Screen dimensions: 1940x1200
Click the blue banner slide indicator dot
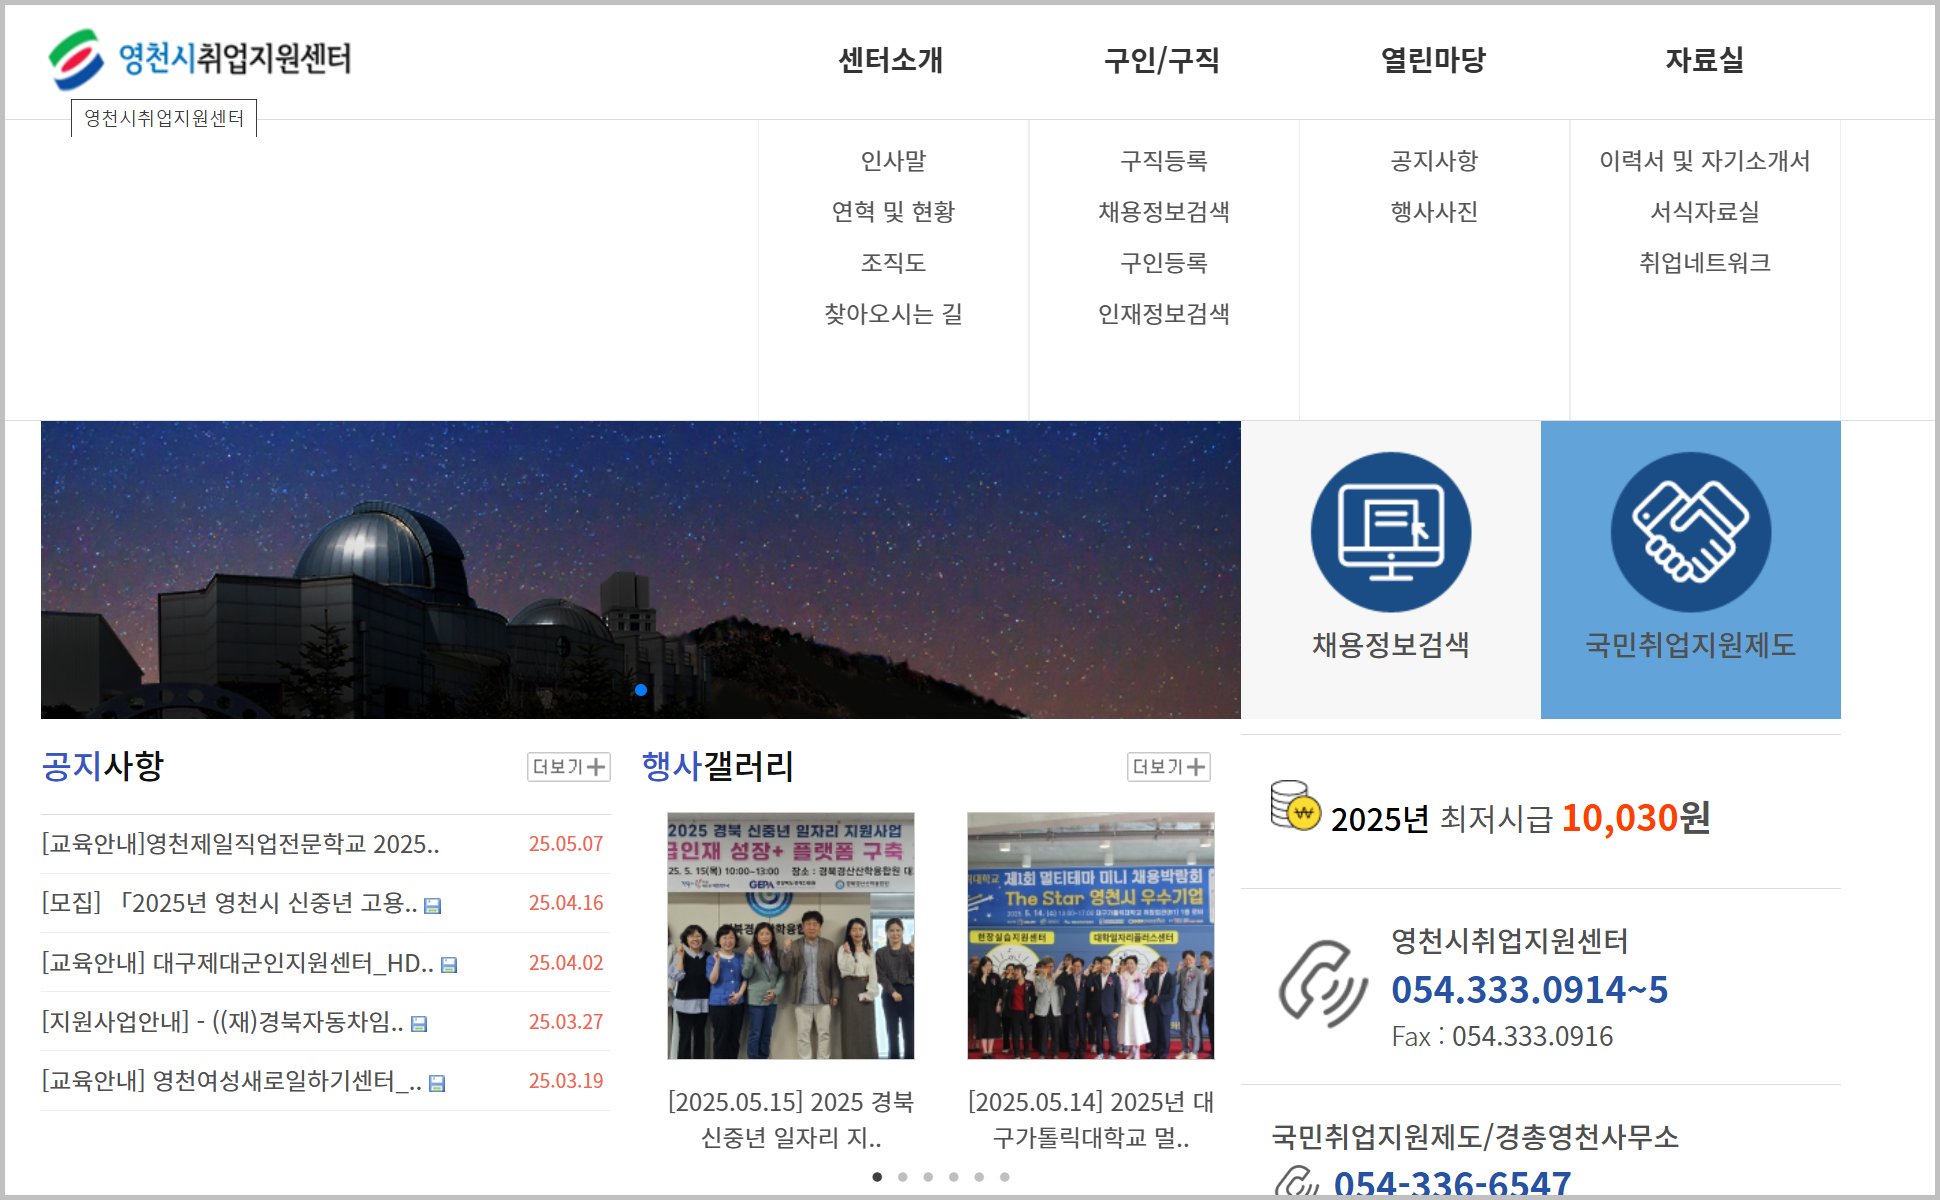click(641, 690)
